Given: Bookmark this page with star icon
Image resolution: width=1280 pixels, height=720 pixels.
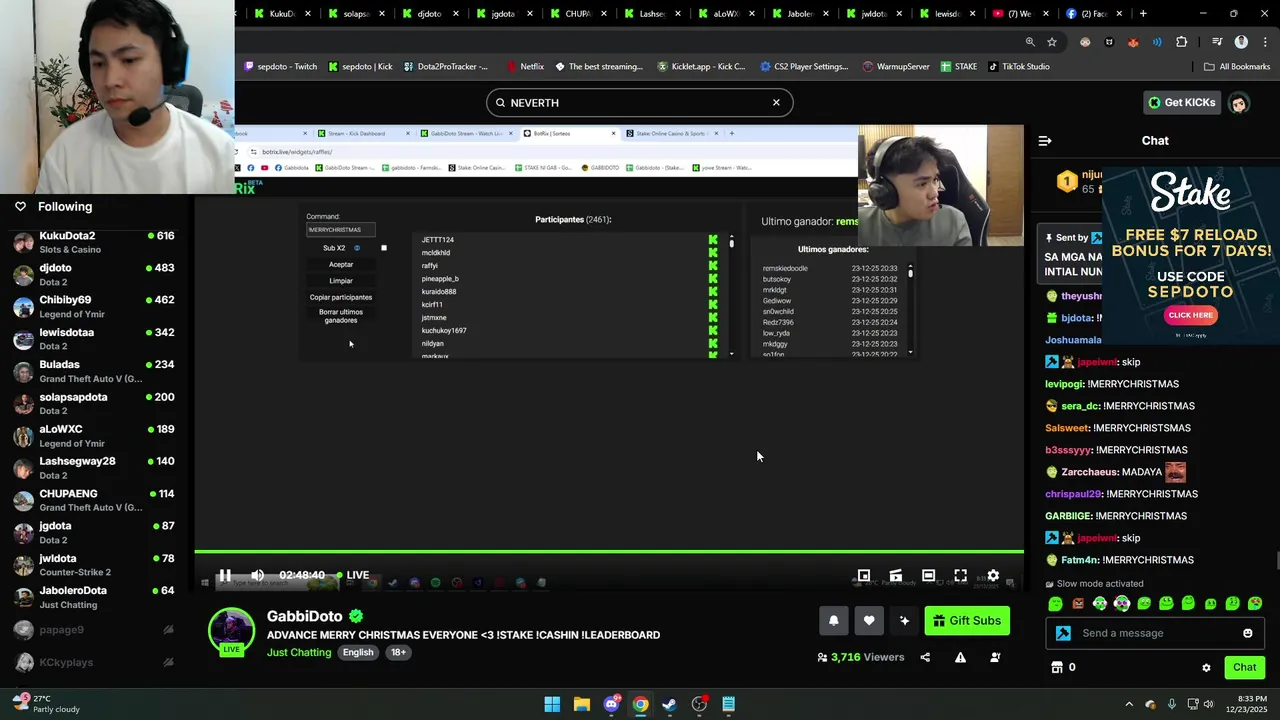Looking at the screenshot, I should coord(1052,42).
